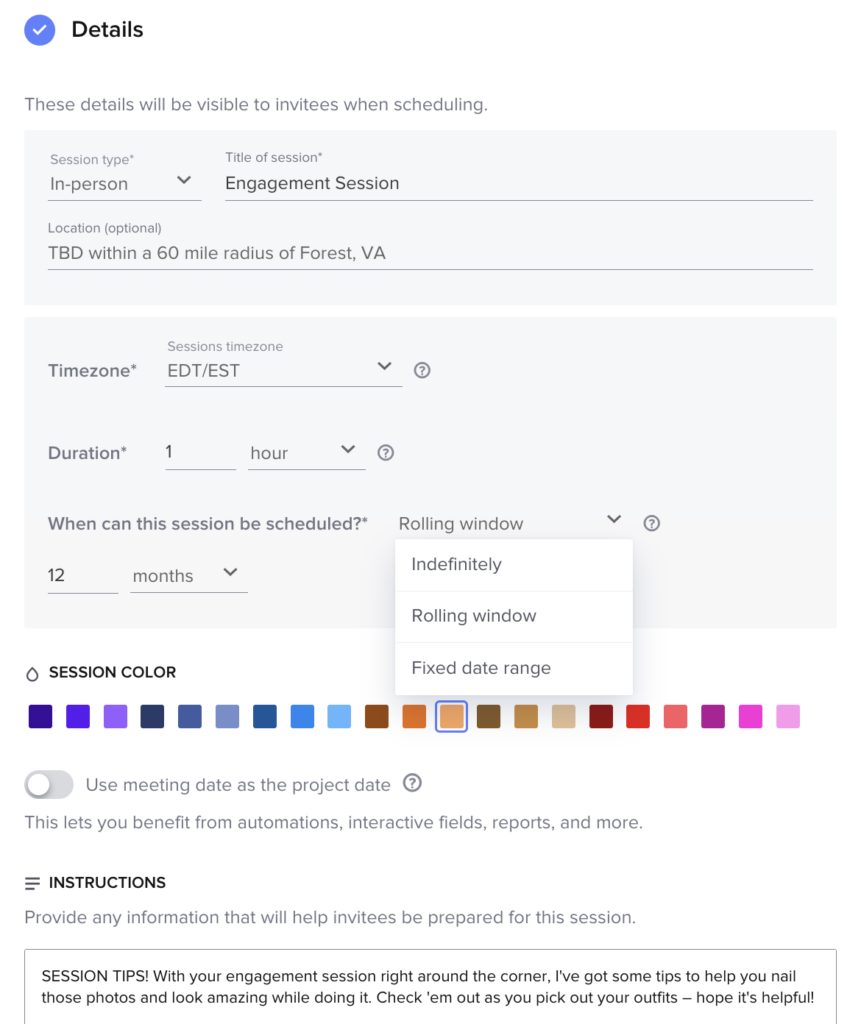Click help icon beside Rolling window dropdown
This screenshot has height=1024, width=861.
tap(651, 523)
